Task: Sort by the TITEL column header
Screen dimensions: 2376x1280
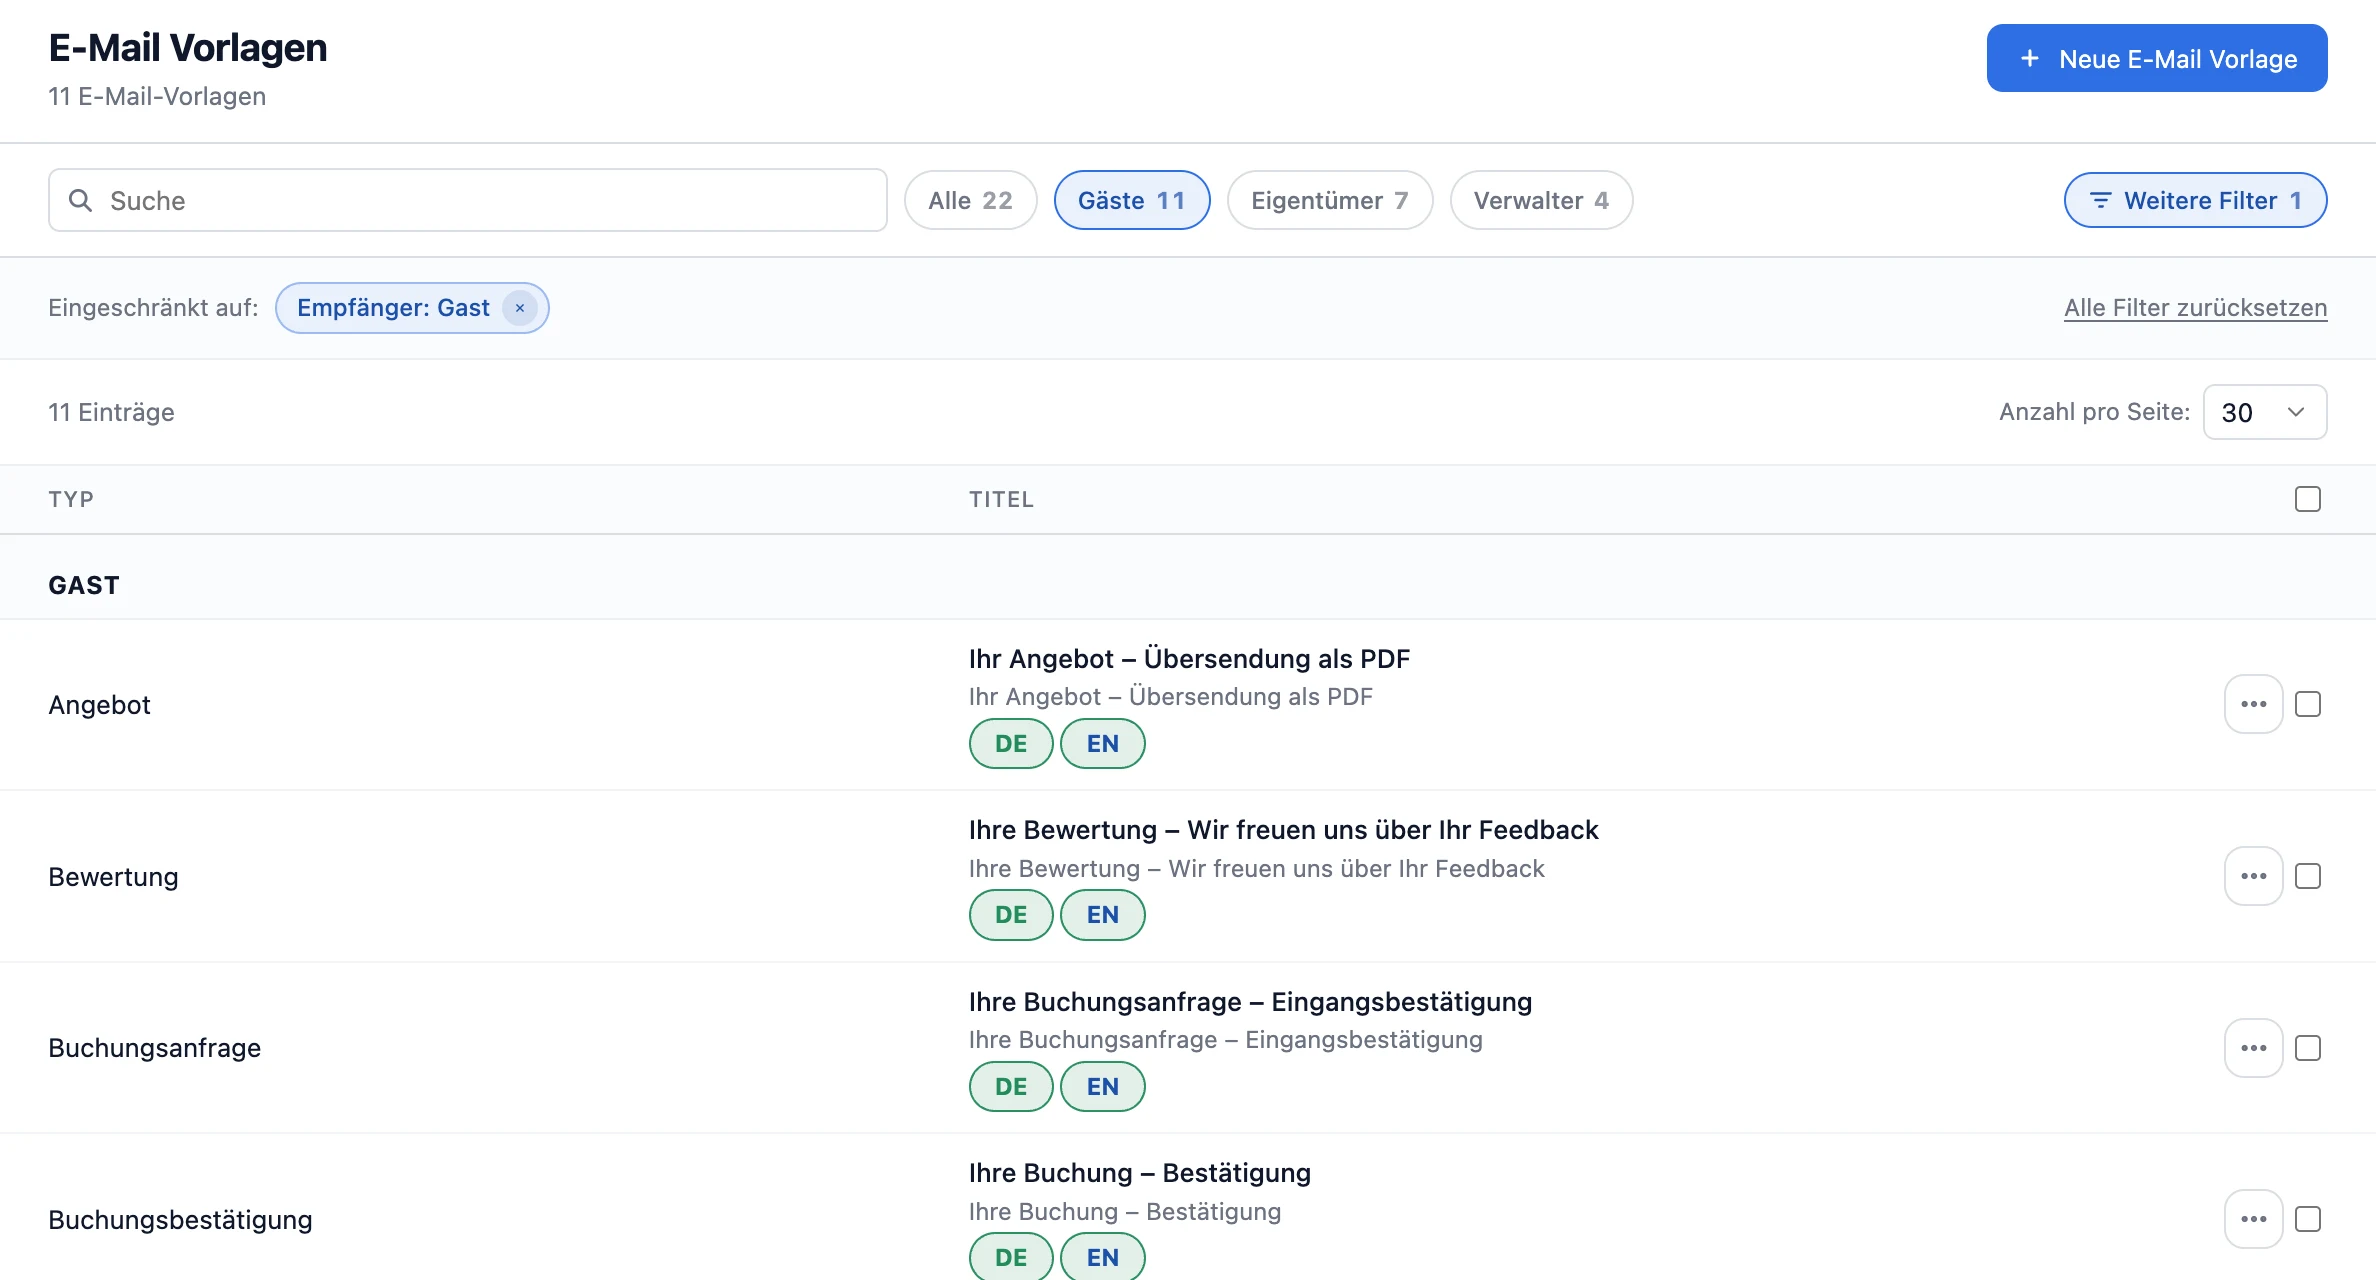Action: coord(1001,499)
